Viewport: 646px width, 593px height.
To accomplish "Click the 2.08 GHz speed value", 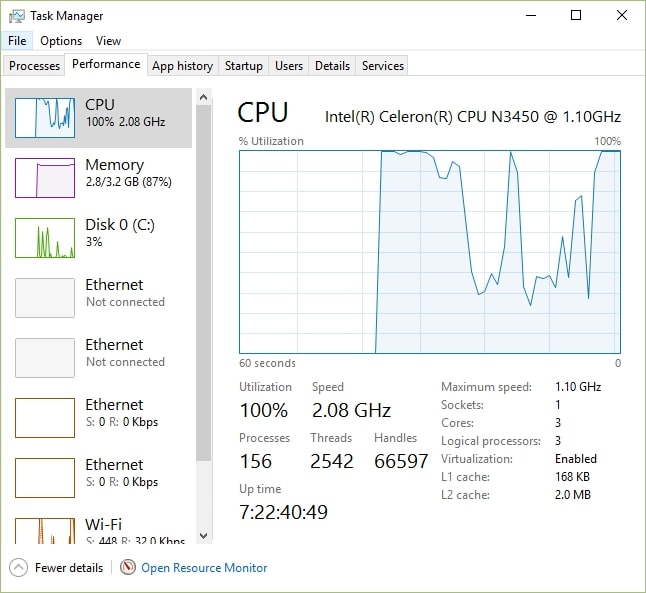I will click(351, 410).
